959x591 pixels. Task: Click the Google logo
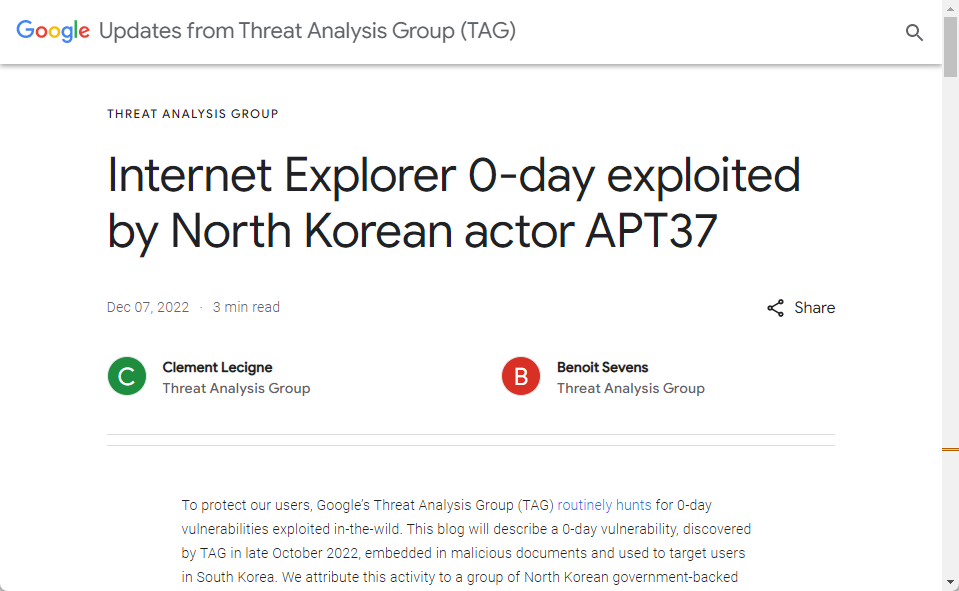pos(52,30)
